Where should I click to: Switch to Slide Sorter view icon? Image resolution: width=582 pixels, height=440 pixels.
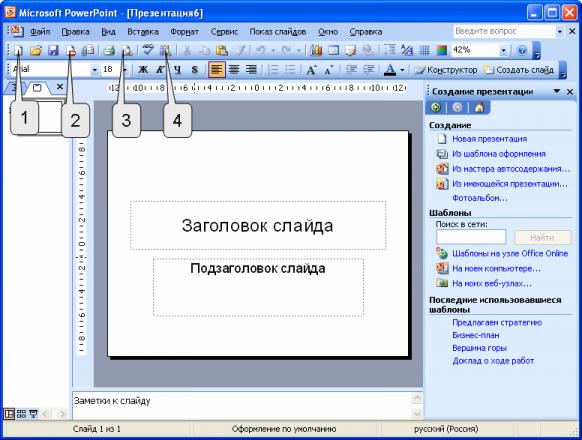[22, 414]
